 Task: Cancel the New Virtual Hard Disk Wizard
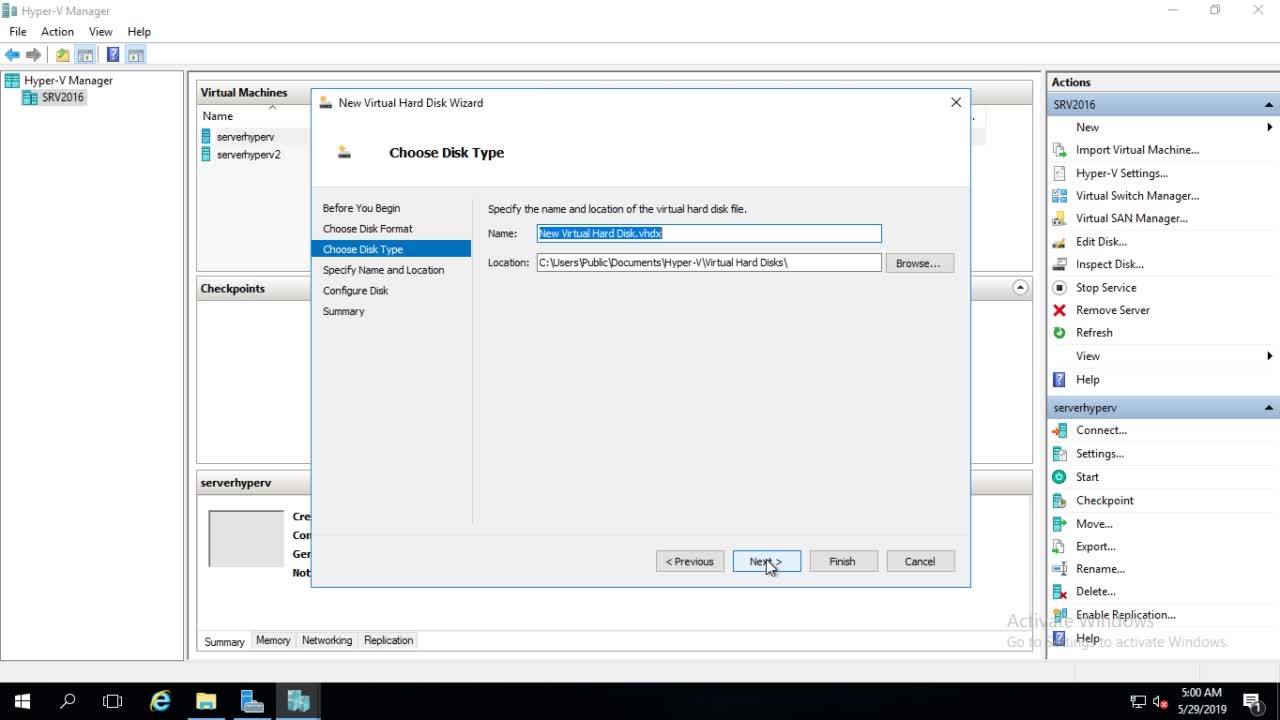click(x=920, y=561)
